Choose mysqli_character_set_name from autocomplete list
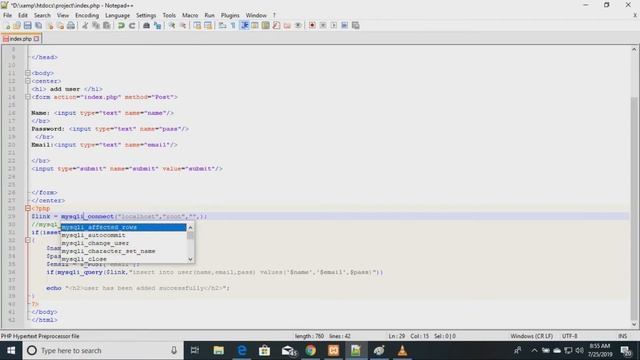640x360 pixels. (x=124, y=251)
